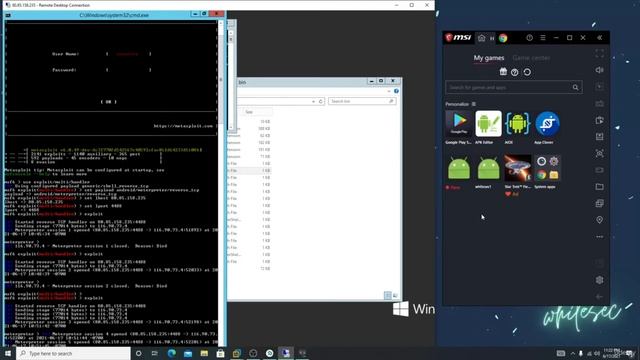Open the Chrome tab in MSI player header
Image resolution: width=640 pixels, height=360 pixels.
503,38
